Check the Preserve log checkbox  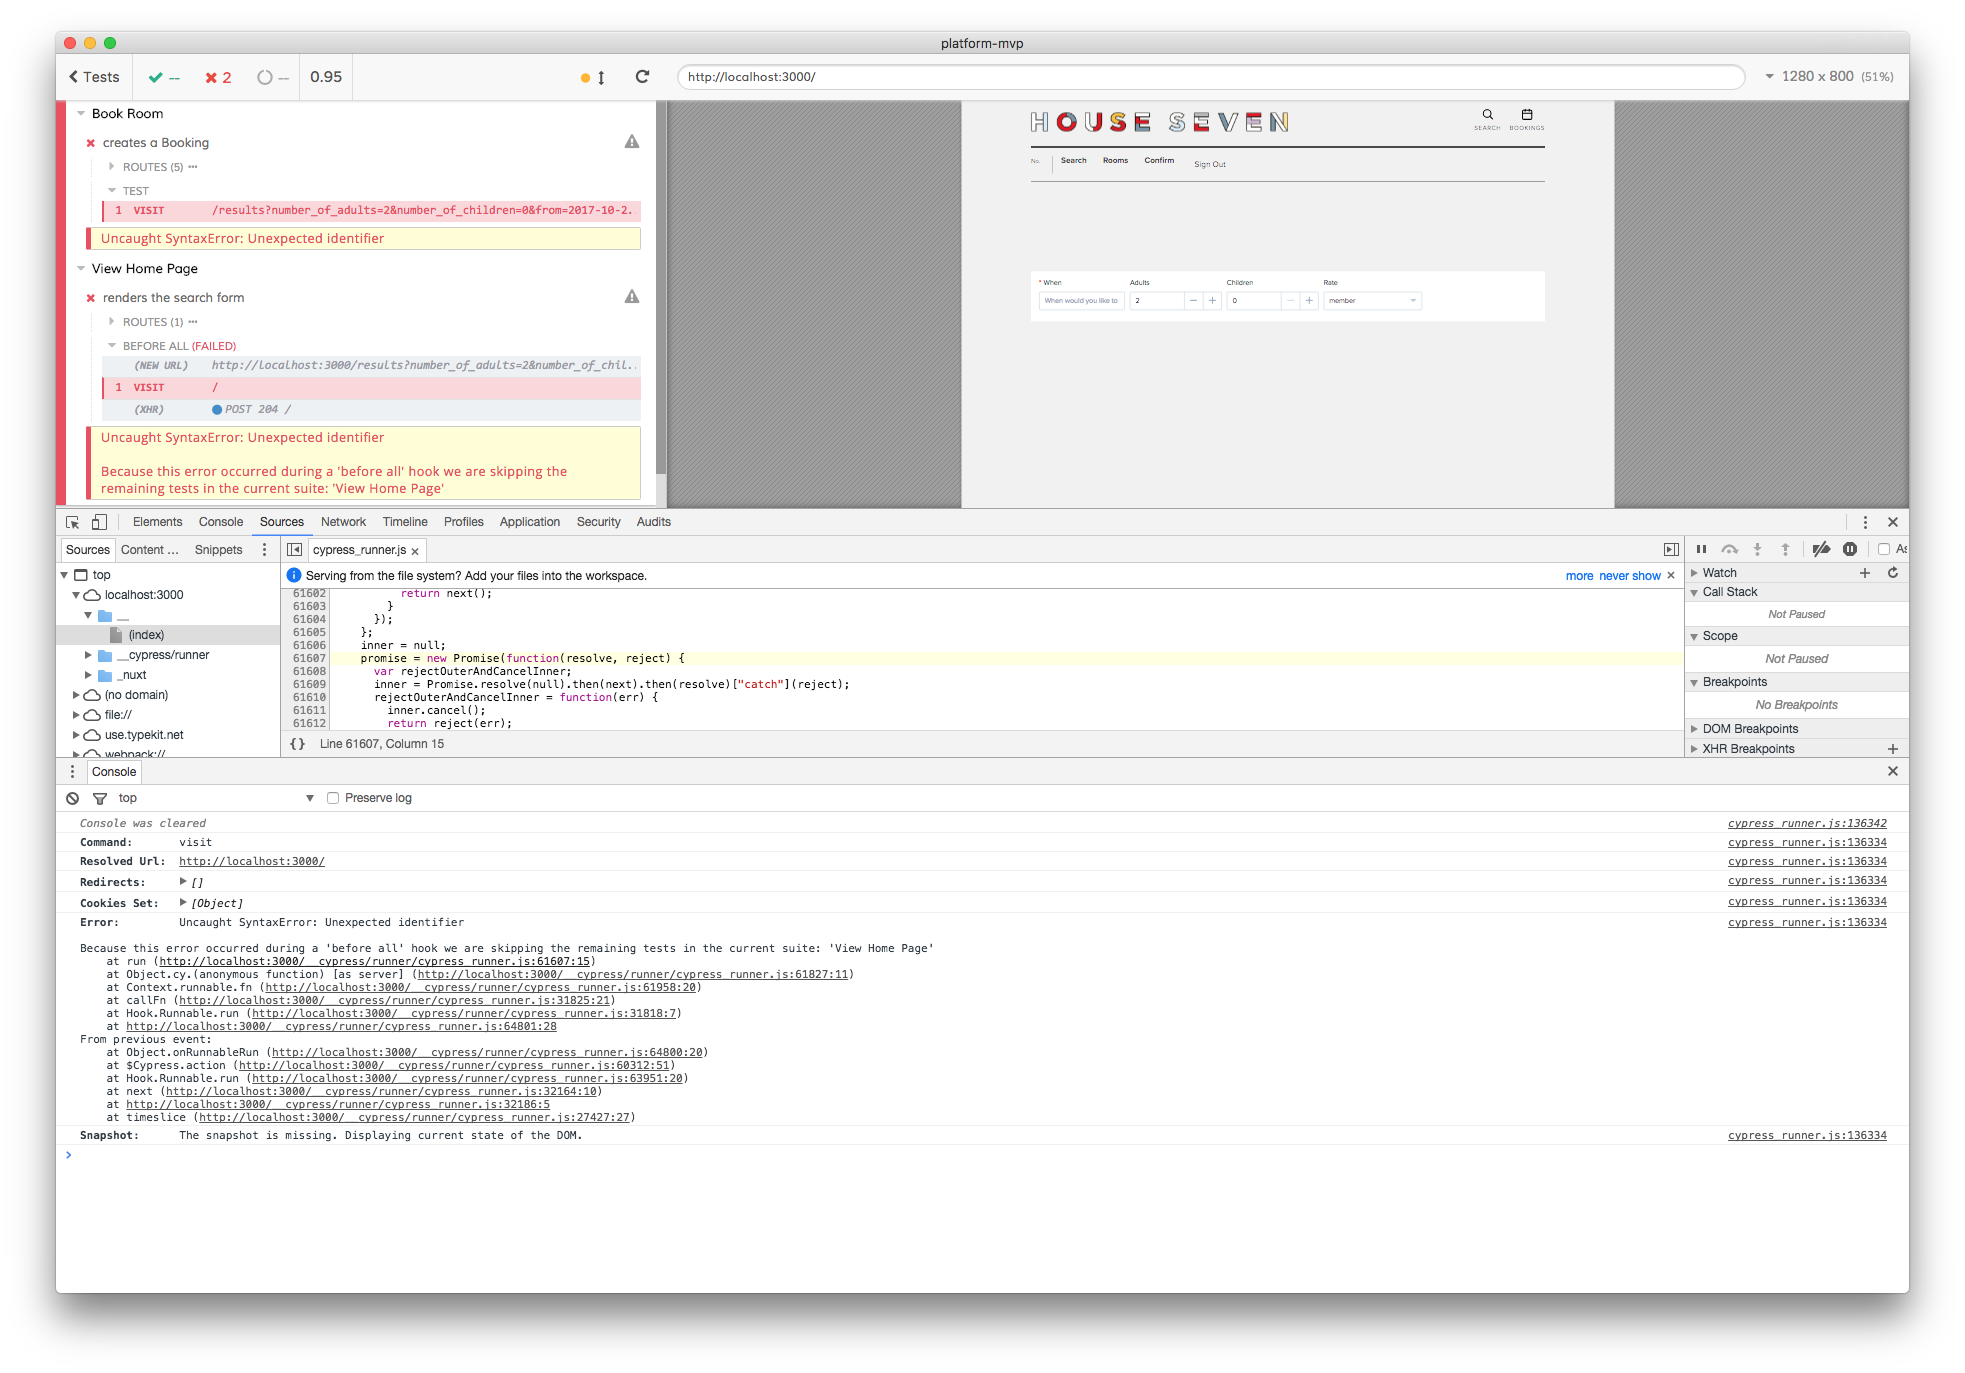pos(332,797)
